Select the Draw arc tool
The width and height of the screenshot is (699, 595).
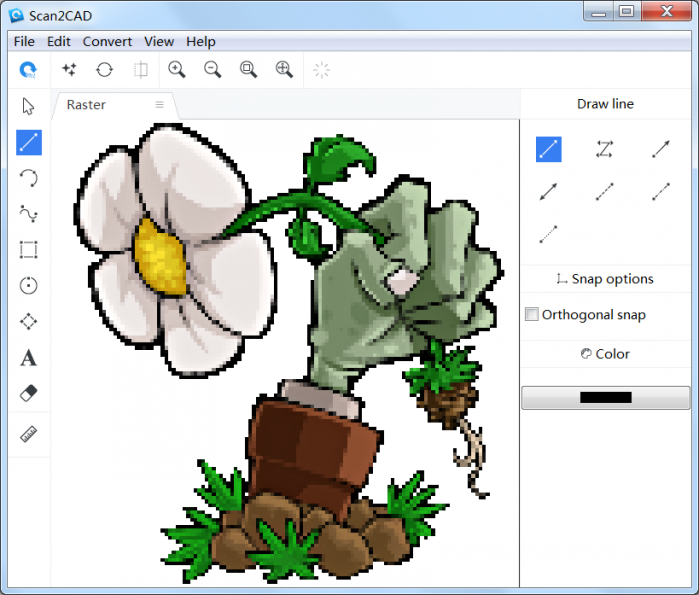29,178
